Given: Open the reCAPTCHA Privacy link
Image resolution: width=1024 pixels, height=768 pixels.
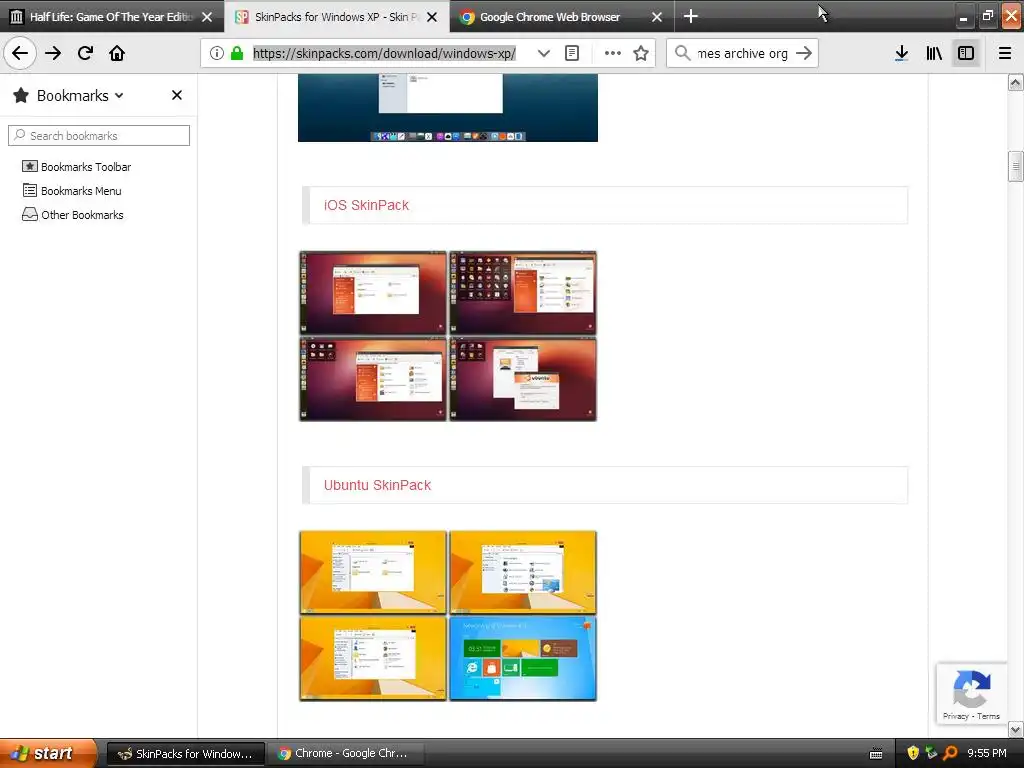Looking at the screenshot, I should point(955,716).
